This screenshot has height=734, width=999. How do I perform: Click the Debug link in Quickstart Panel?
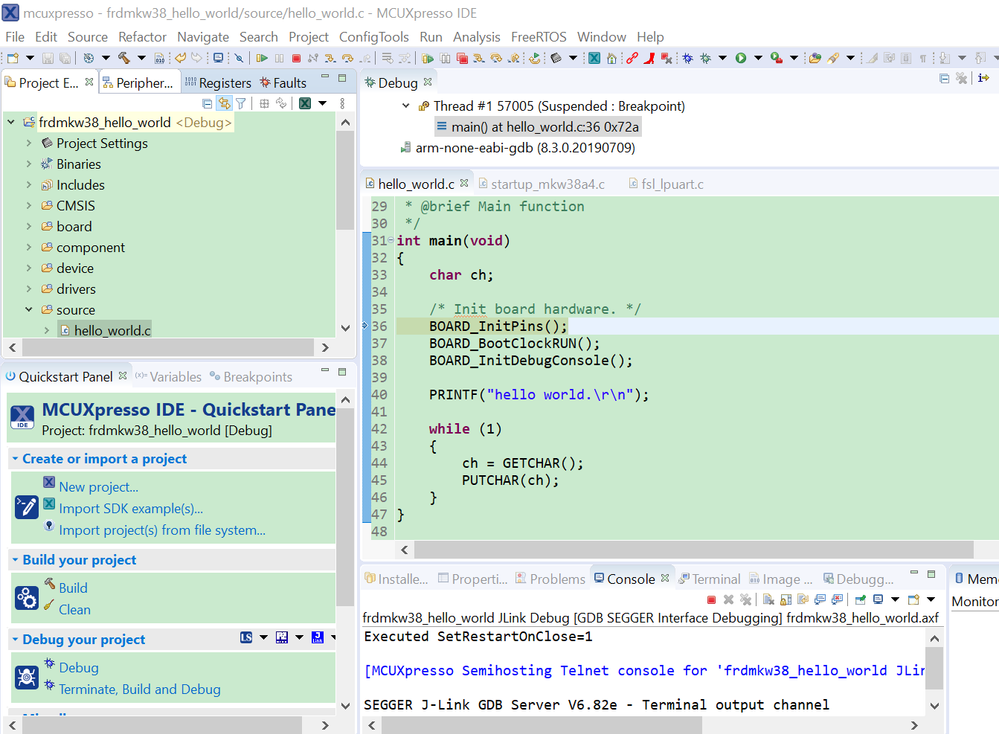[79, 668]
